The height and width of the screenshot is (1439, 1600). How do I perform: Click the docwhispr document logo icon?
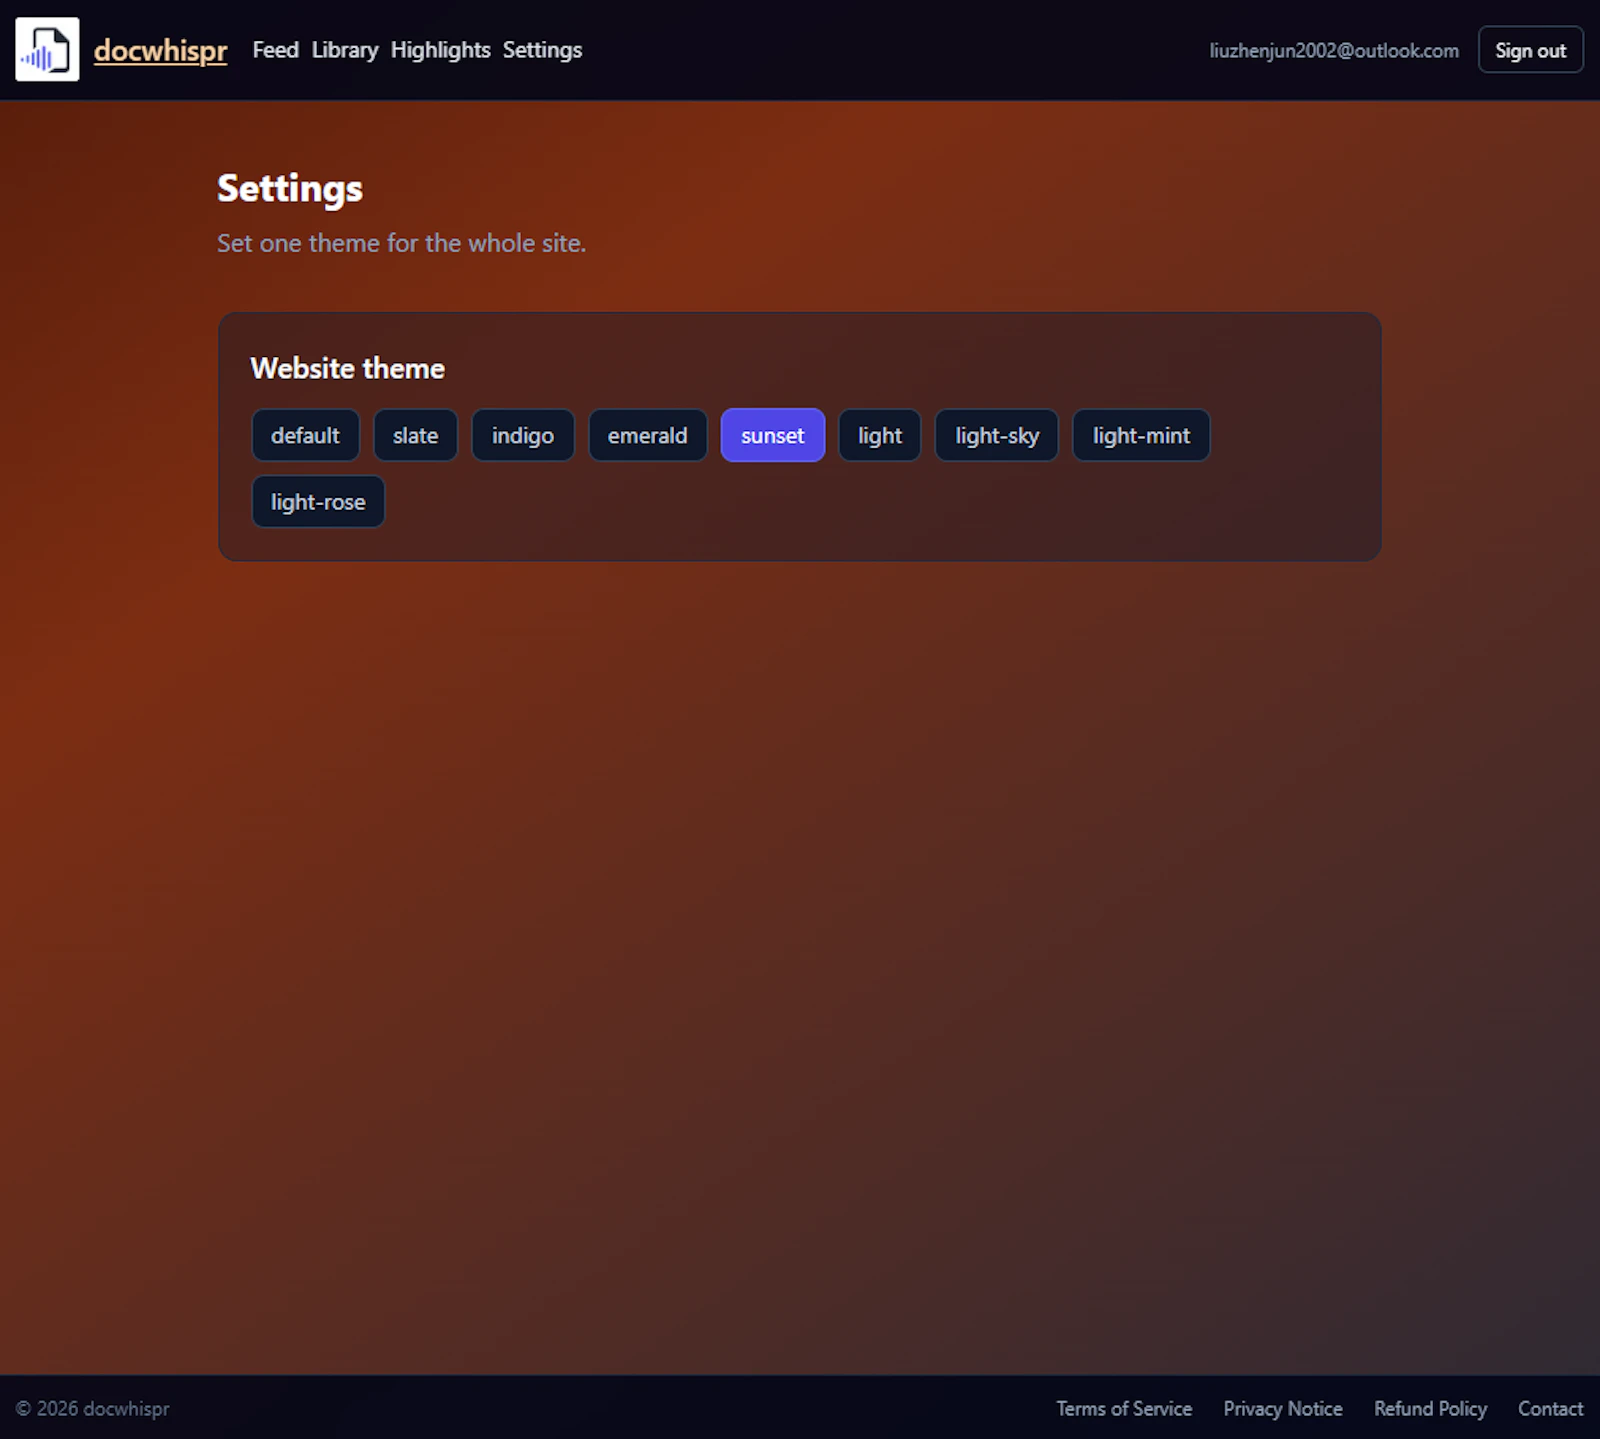47,49
